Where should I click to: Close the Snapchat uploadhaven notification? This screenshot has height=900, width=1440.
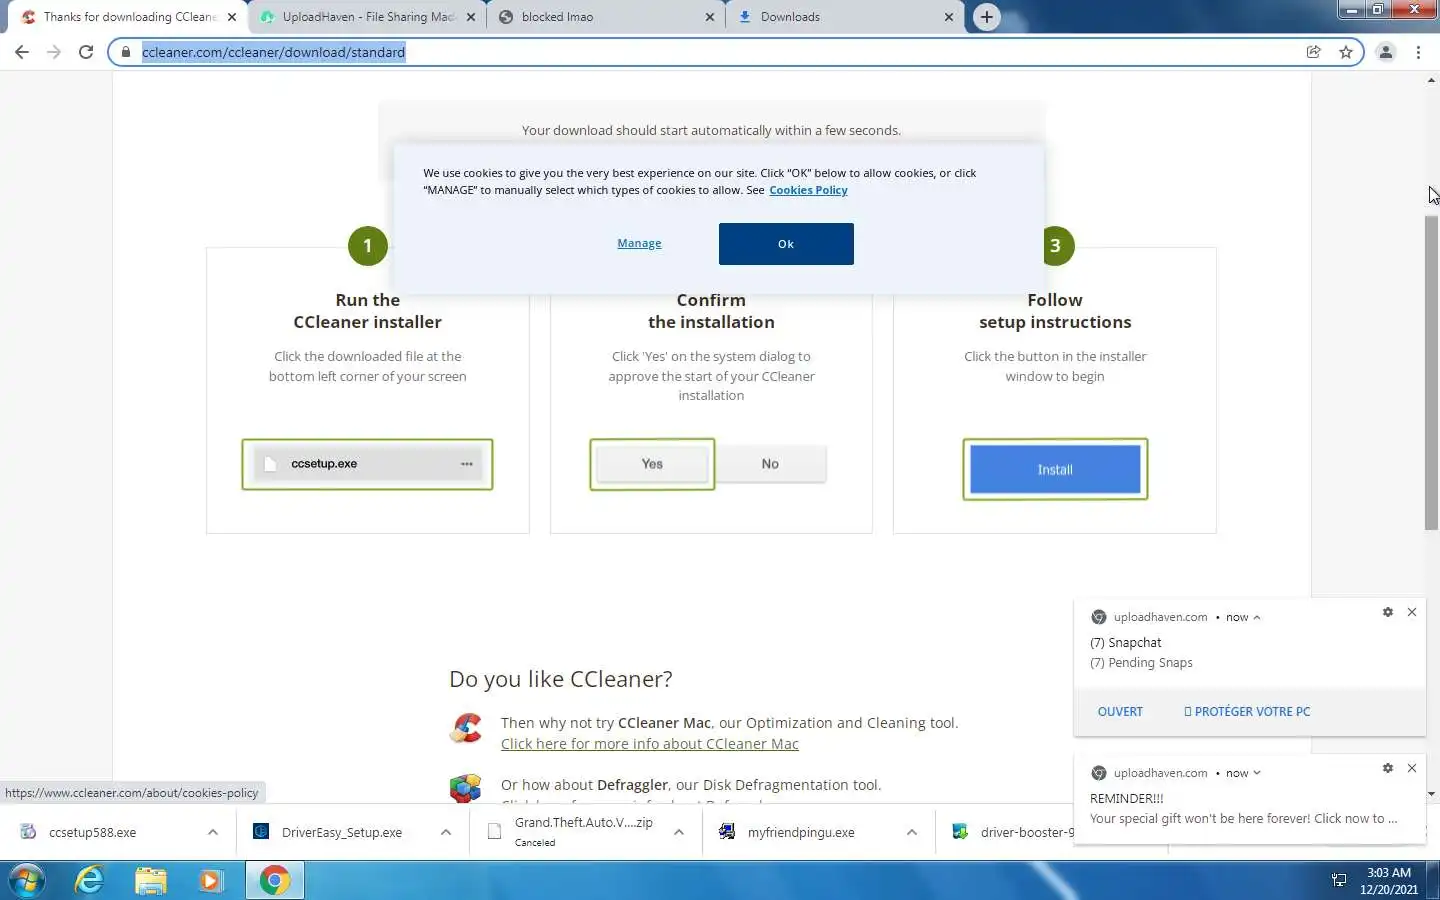[x=1412, y=612]
